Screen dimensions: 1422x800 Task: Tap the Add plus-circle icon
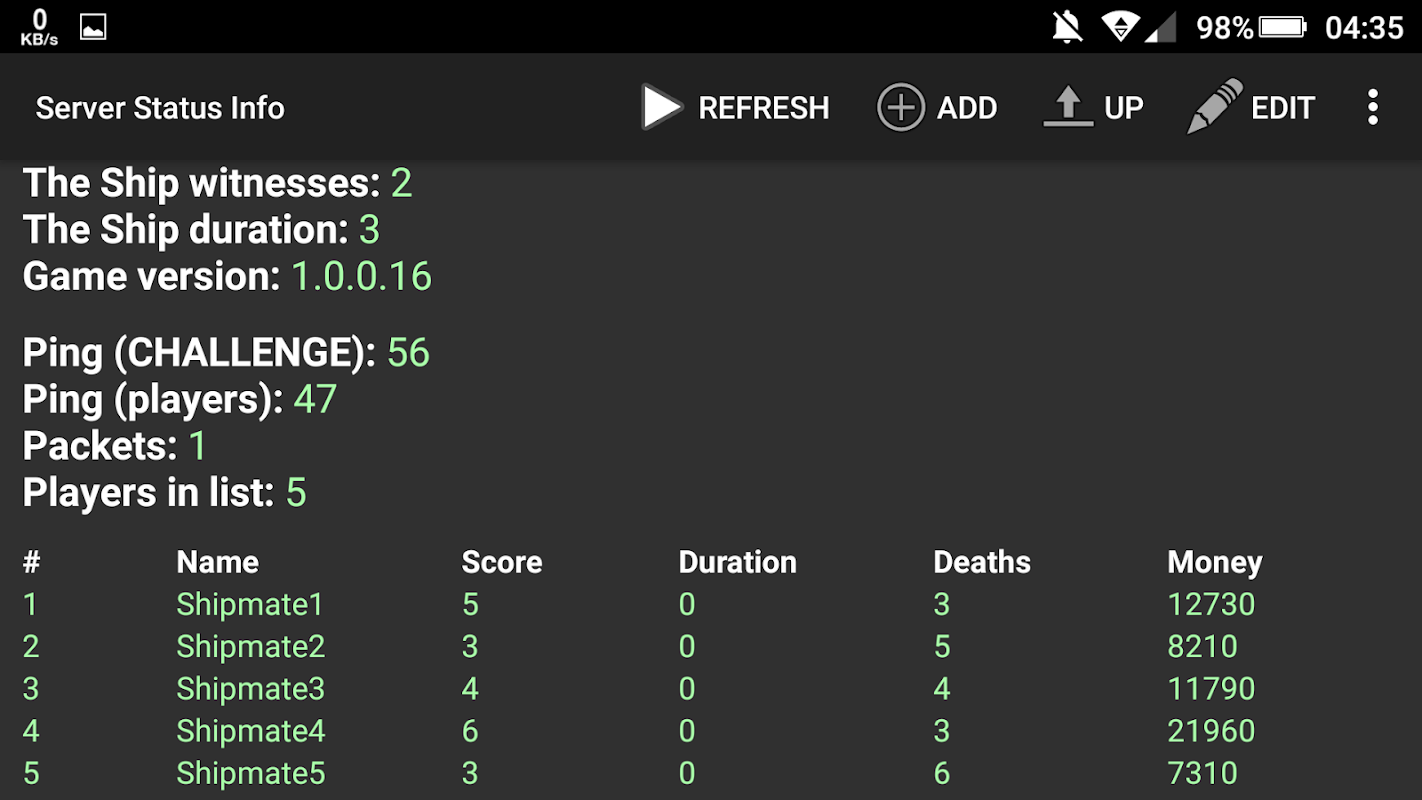[x=900, y=107]
